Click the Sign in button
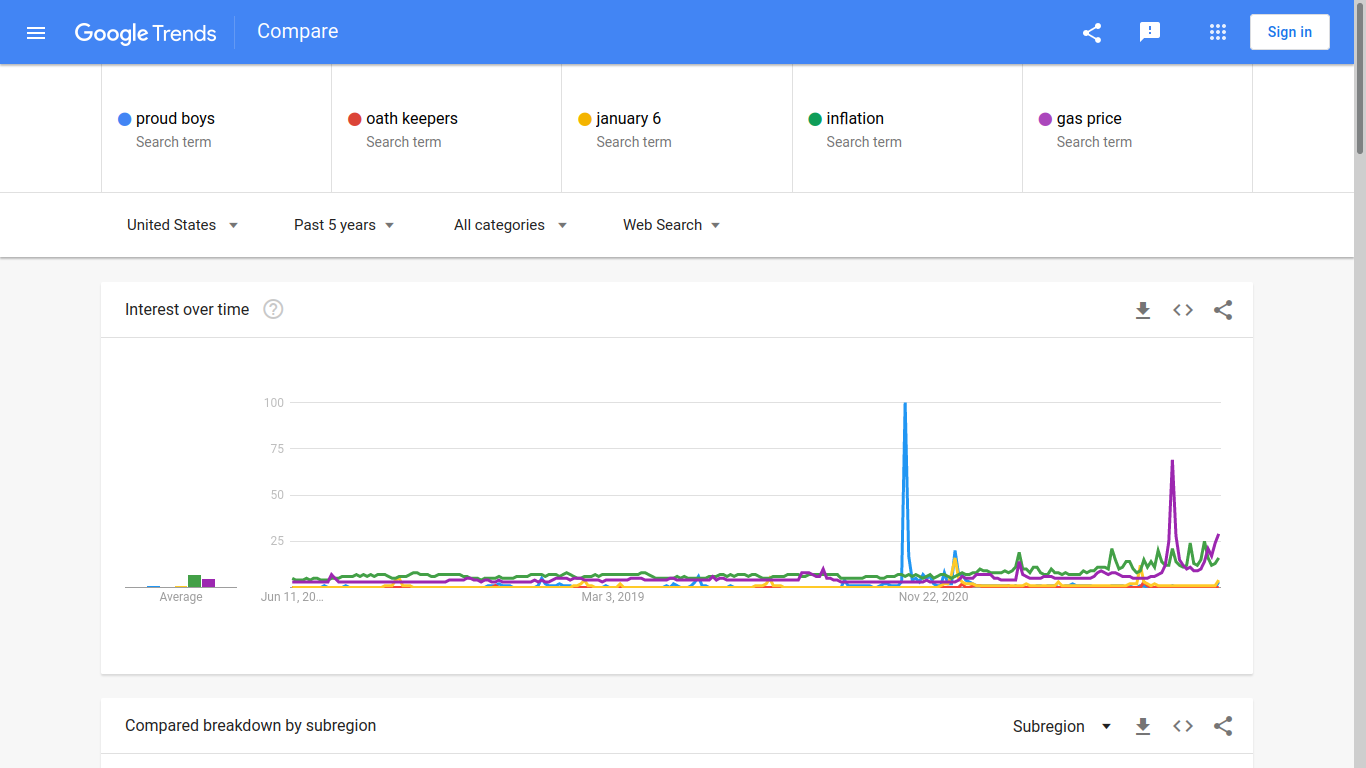 pos(1290,32)
